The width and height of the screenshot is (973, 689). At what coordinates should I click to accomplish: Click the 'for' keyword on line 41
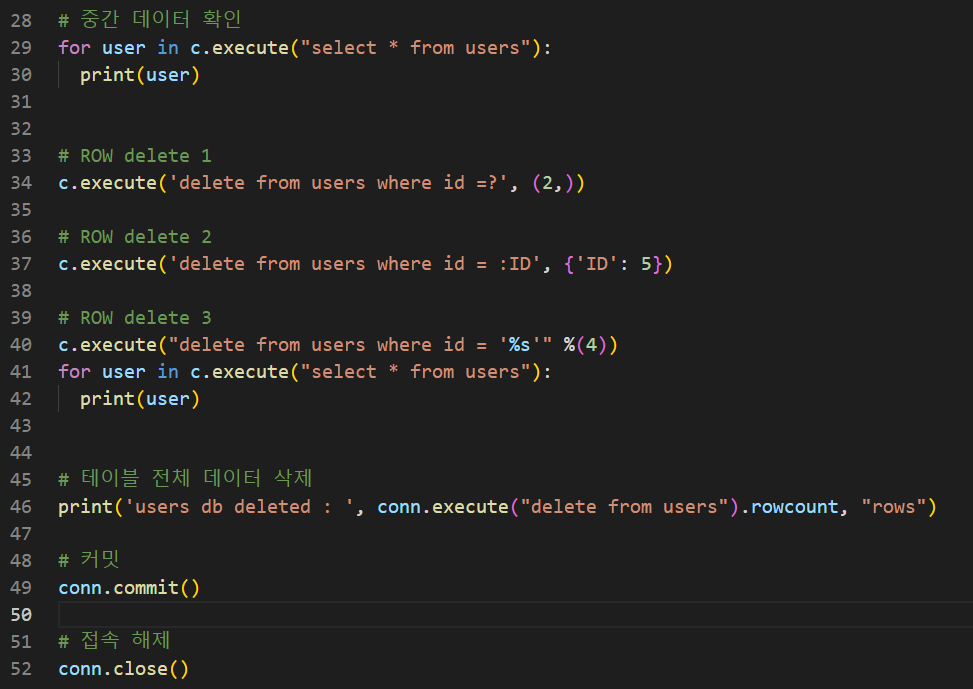pyautogui.click(x=74, y=372)
